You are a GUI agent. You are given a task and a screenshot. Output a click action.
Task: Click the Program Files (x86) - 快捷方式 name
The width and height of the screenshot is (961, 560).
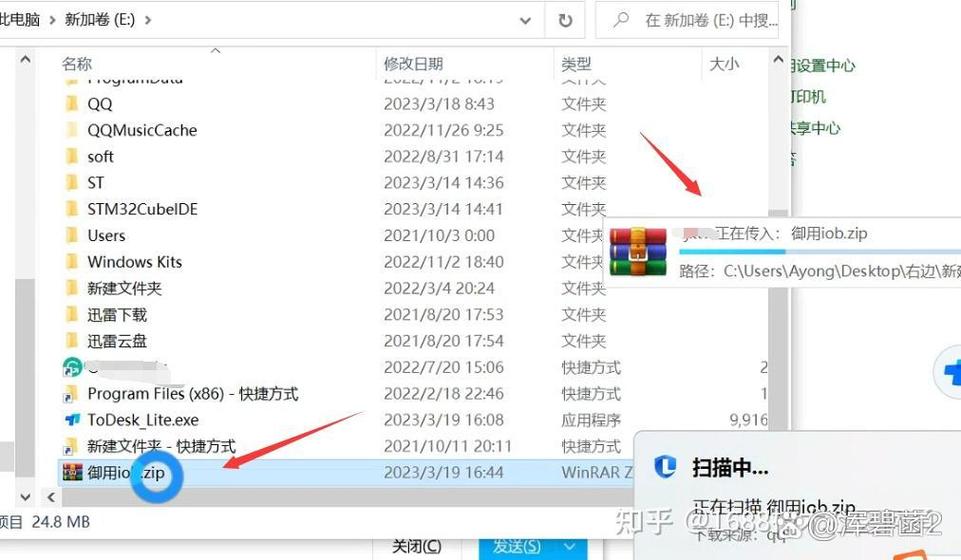tap(193, 393)
